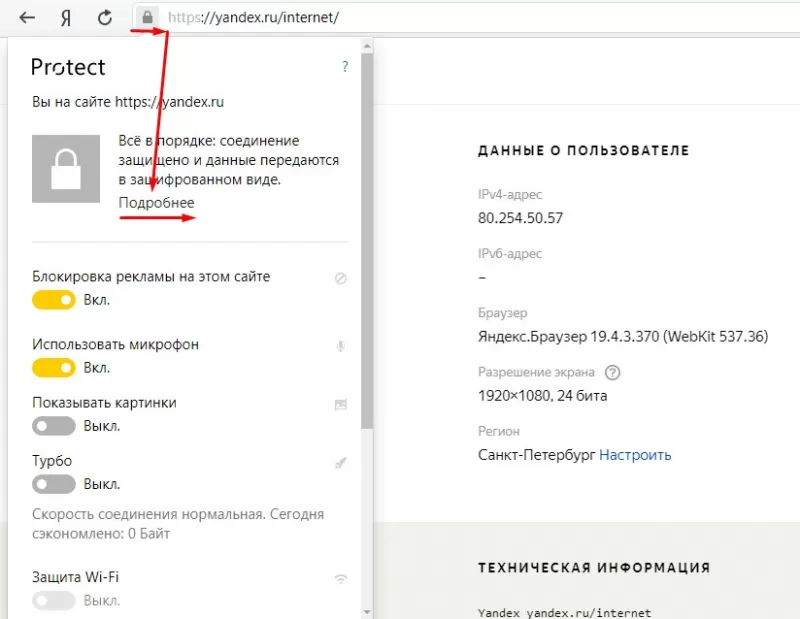Click the microphone icon next to Использовать микрофон

[340, 344]
